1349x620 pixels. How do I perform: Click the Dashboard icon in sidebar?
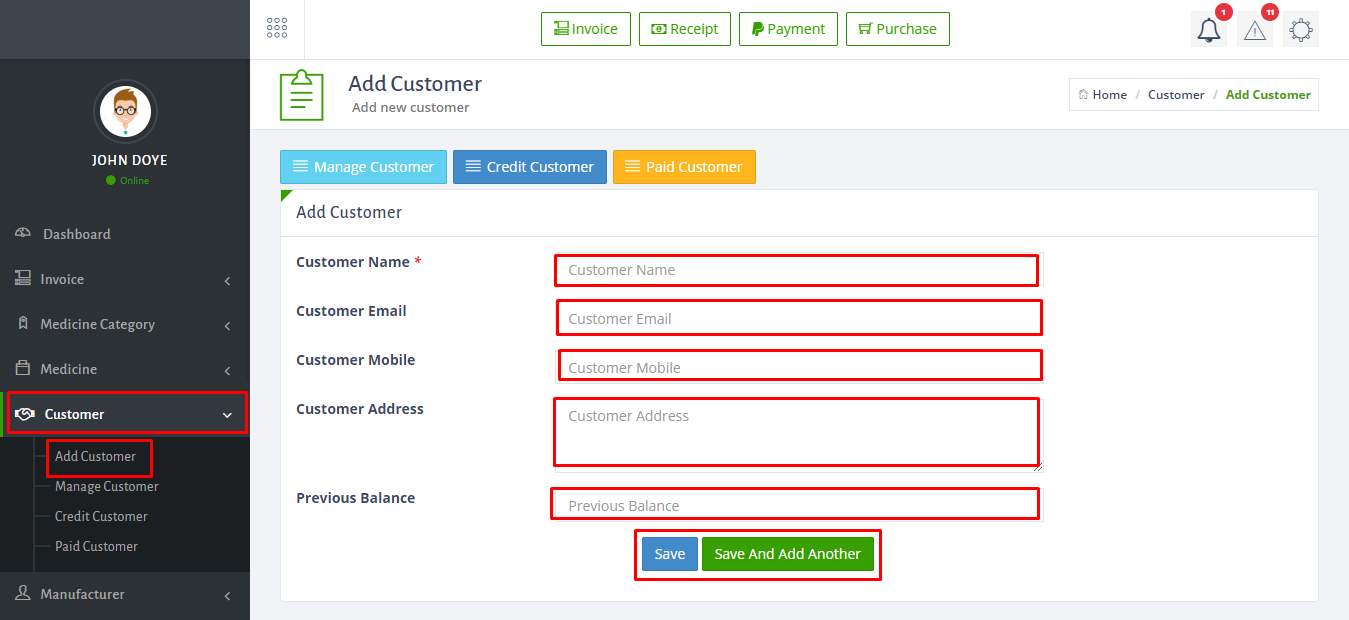(x=23, y=233)
